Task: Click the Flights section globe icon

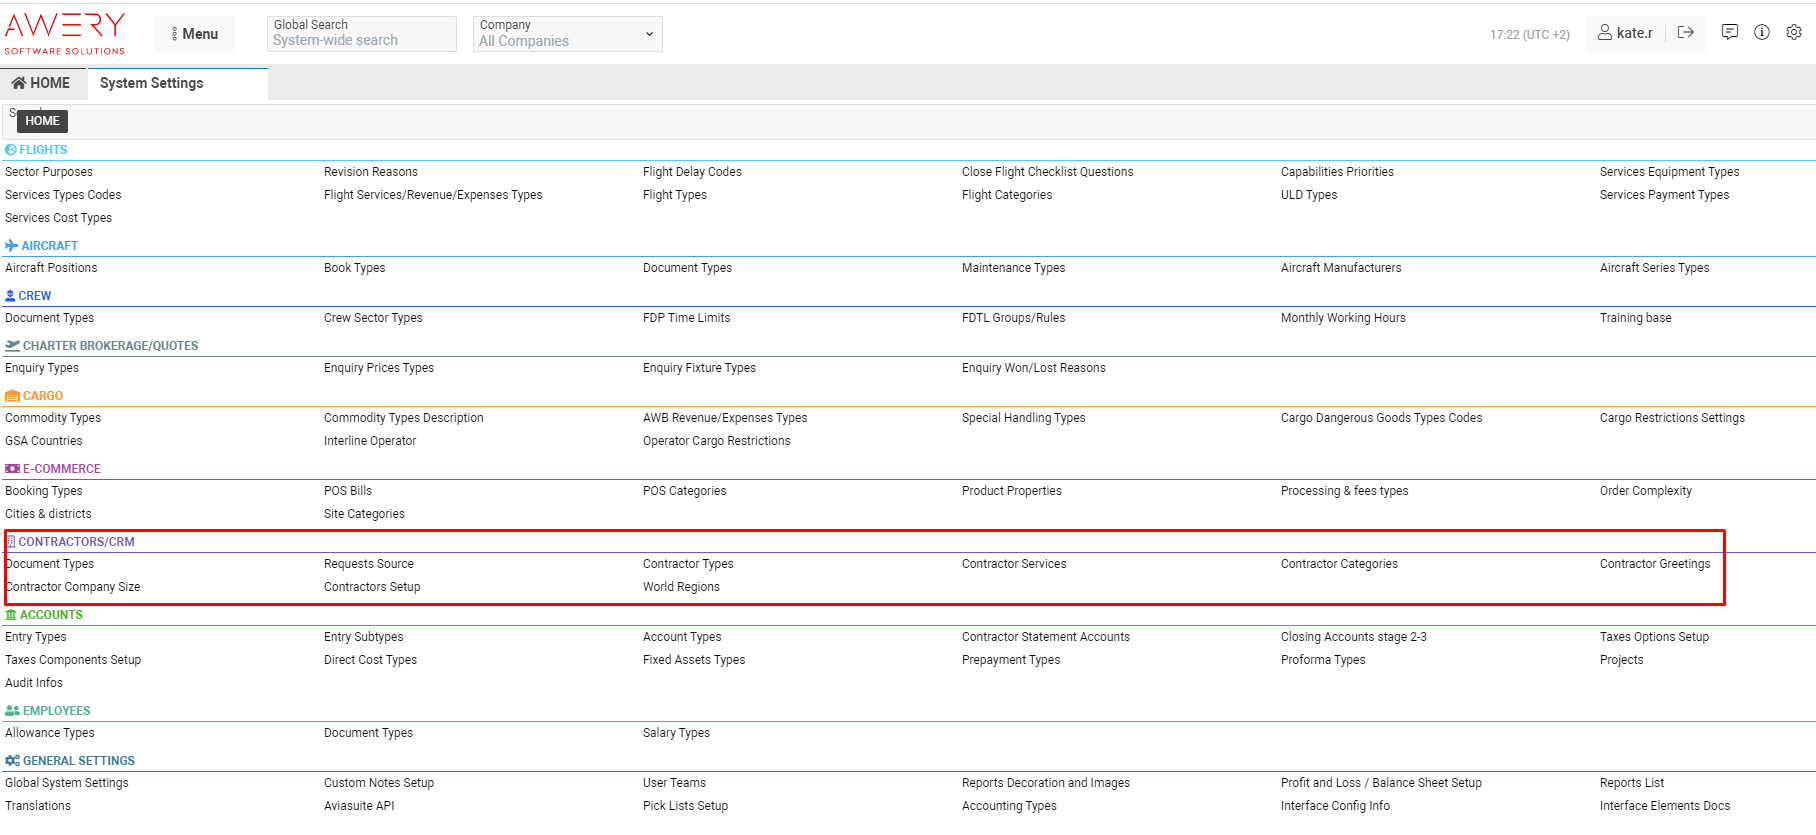Action: (x=11, y=150)
